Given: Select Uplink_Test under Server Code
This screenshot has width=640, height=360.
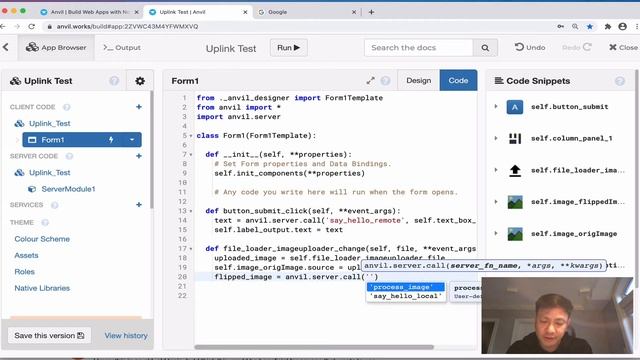Looking at the screenshot, I should 49,173.
